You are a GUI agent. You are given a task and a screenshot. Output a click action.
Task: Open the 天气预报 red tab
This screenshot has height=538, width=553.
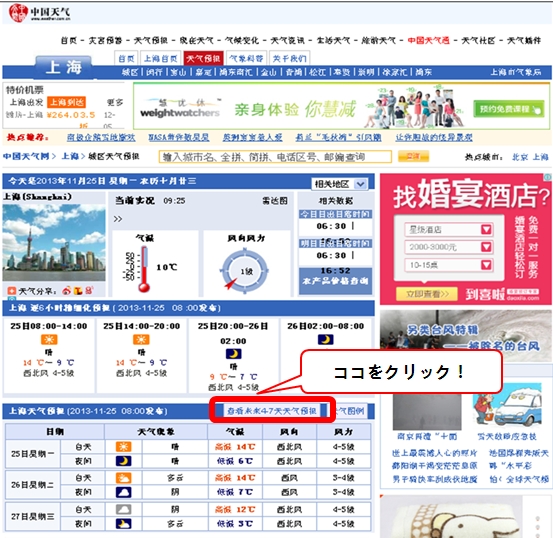203,58
